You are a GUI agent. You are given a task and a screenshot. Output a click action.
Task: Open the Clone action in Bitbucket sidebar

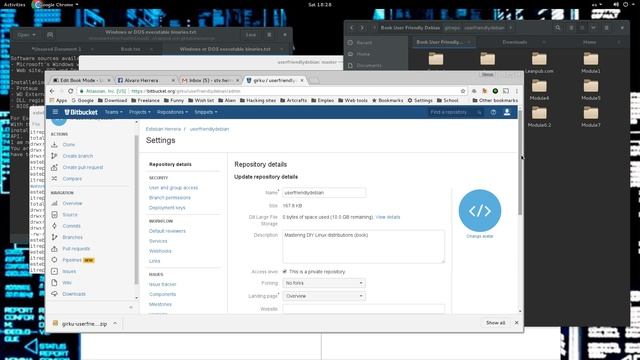pos(69,144)
